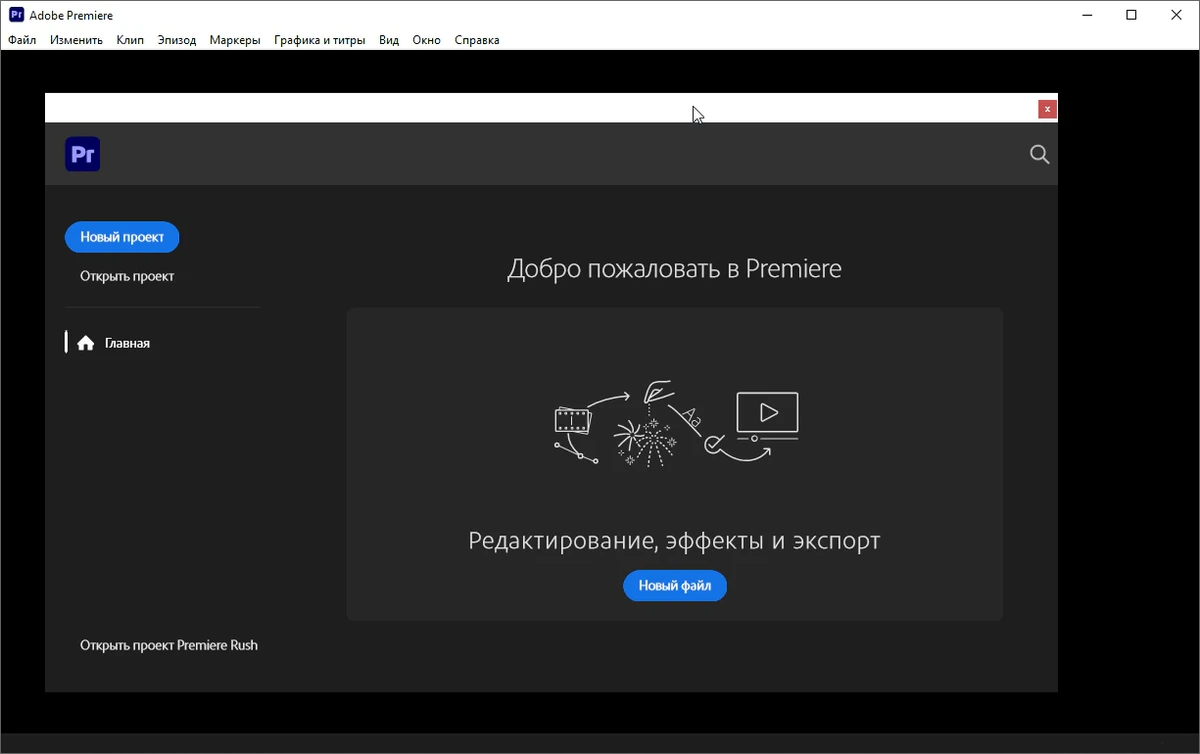Open the Маркеры menu
Viewport: 1200px width, 754px height.
coord(235,40)
